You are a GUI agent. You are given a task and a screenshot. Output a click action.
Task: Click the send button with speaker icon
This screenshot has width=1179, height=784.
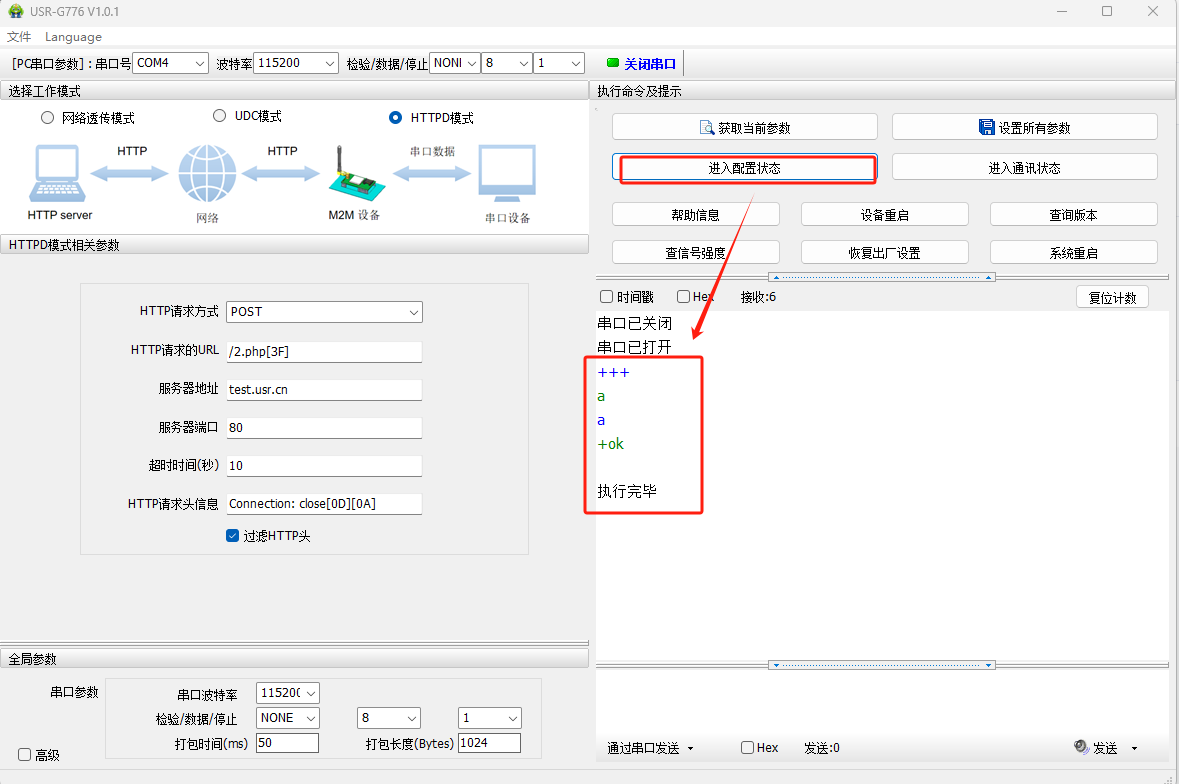pos(1096,748)
